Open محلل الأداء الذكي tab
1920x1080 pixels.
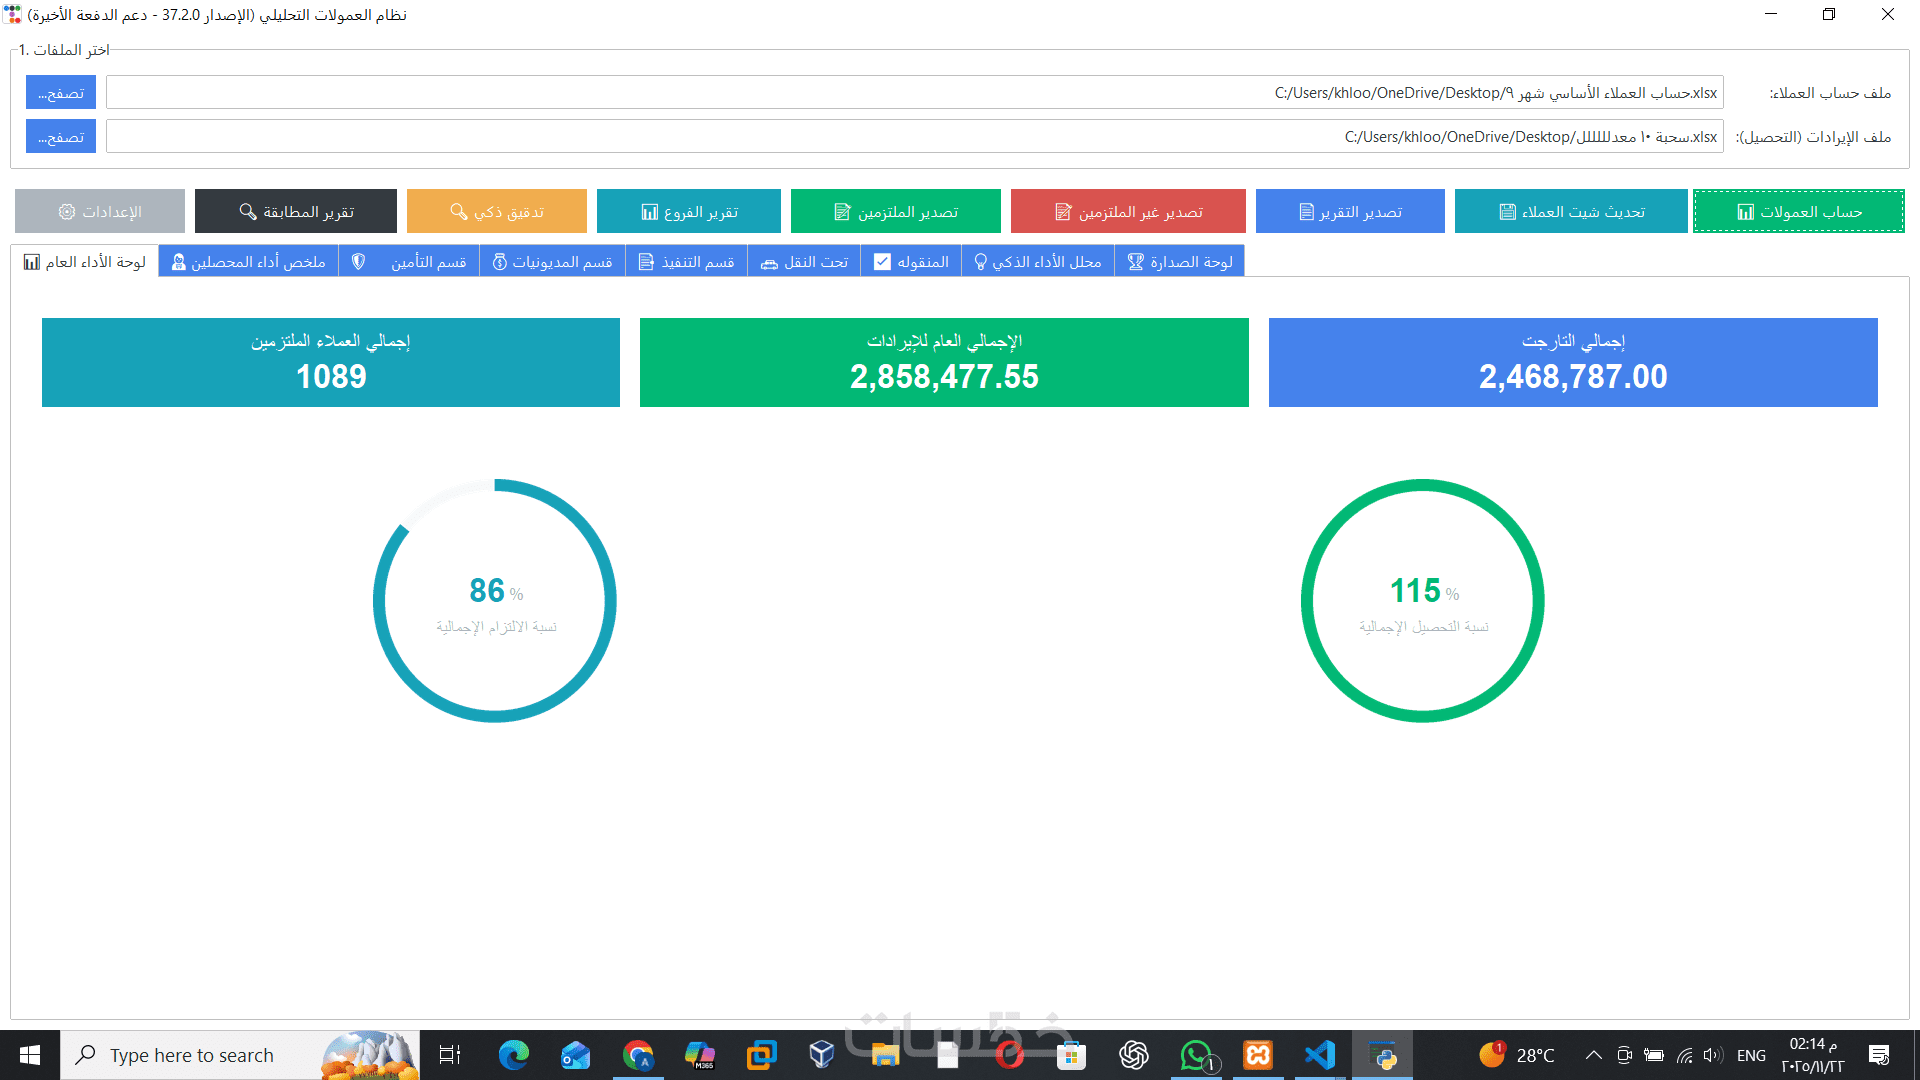pyautogui.click(x=1038, y=262)
